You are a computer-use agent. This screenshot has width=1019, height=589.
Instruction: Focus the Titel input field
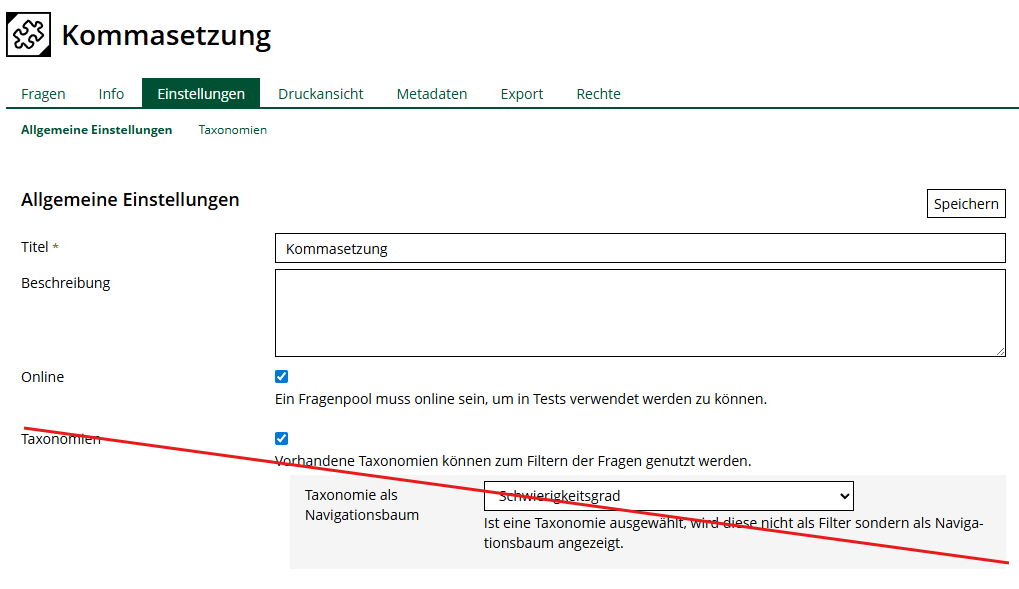(x=640, y=248)
